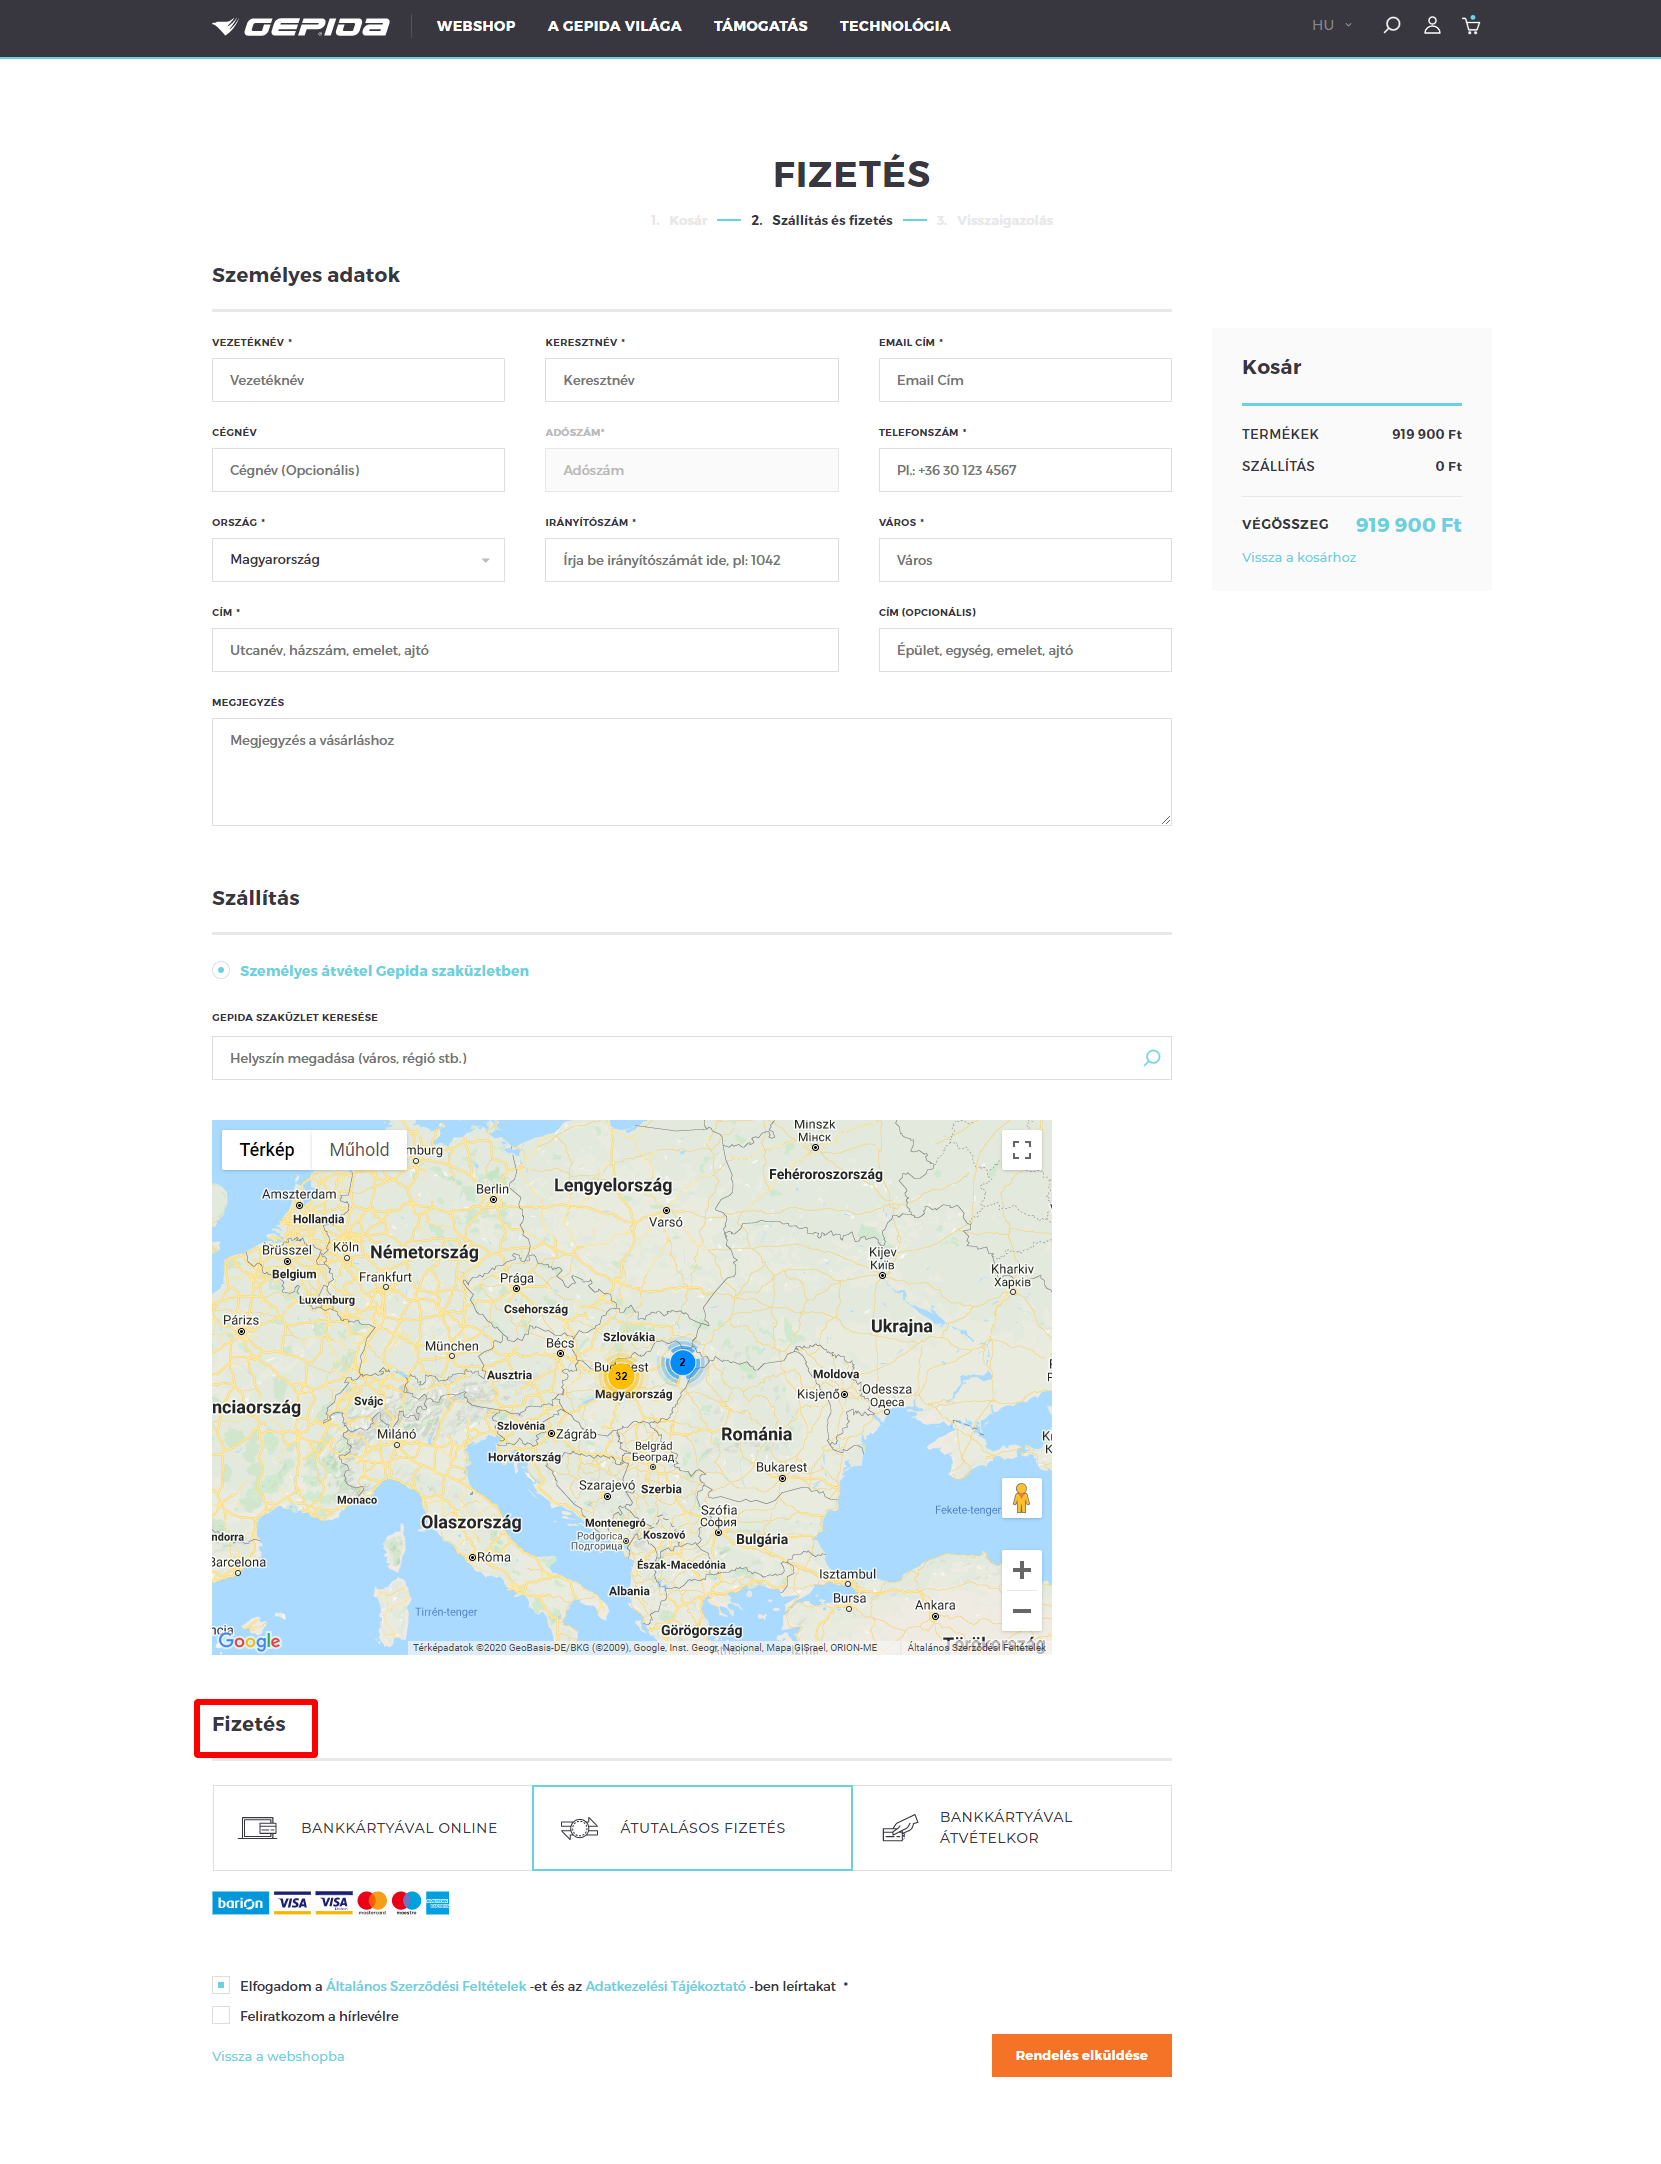Viewport: 1661px width, 2164px height.
Task: Open the Támogatás menu
Action: tap(760, 26)
